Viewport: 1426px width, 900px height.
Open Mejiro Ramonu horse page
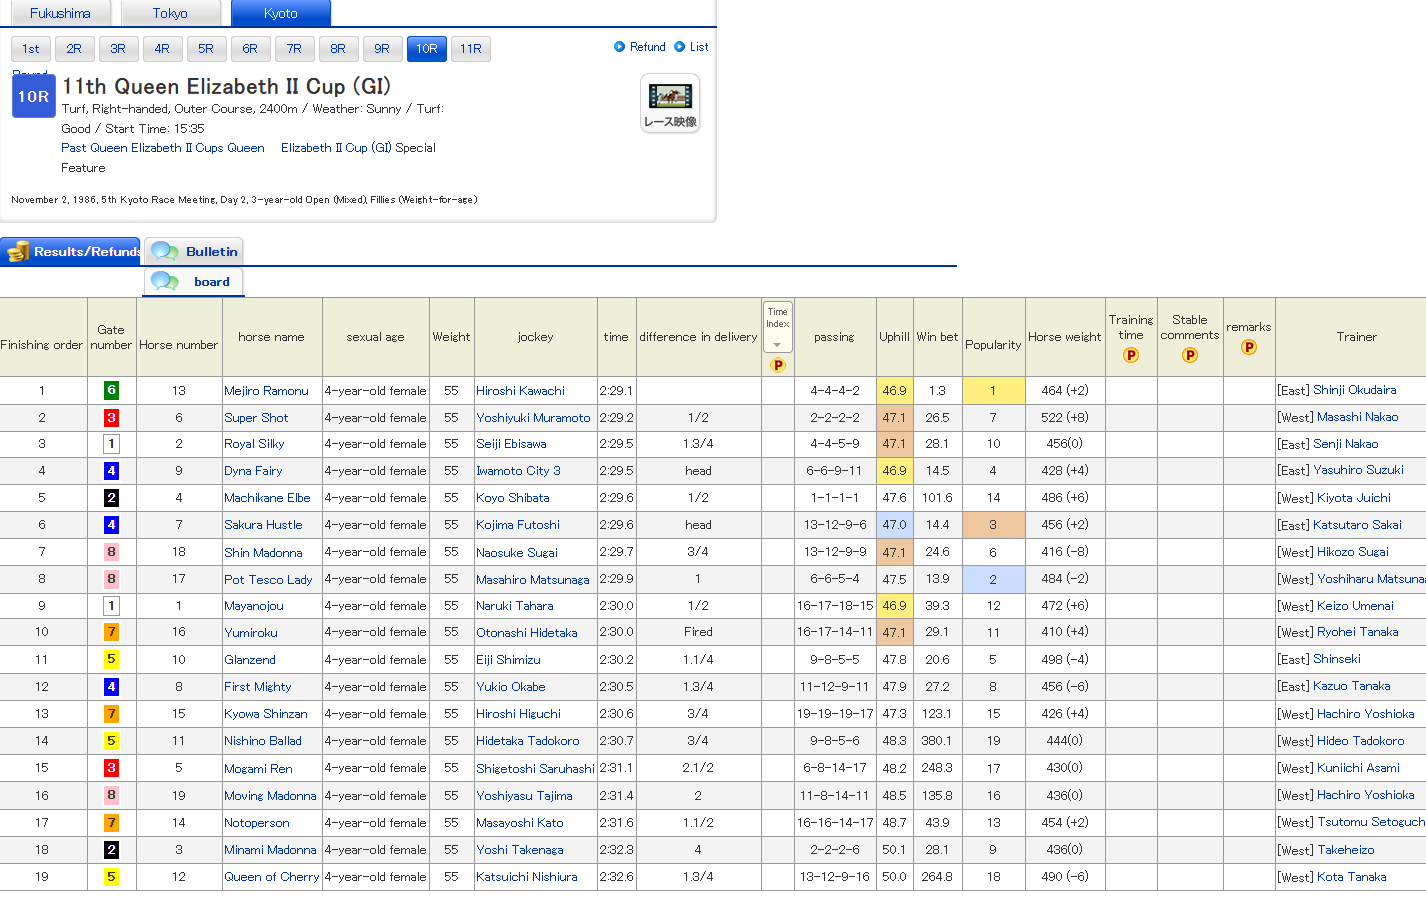pos(266,391)
